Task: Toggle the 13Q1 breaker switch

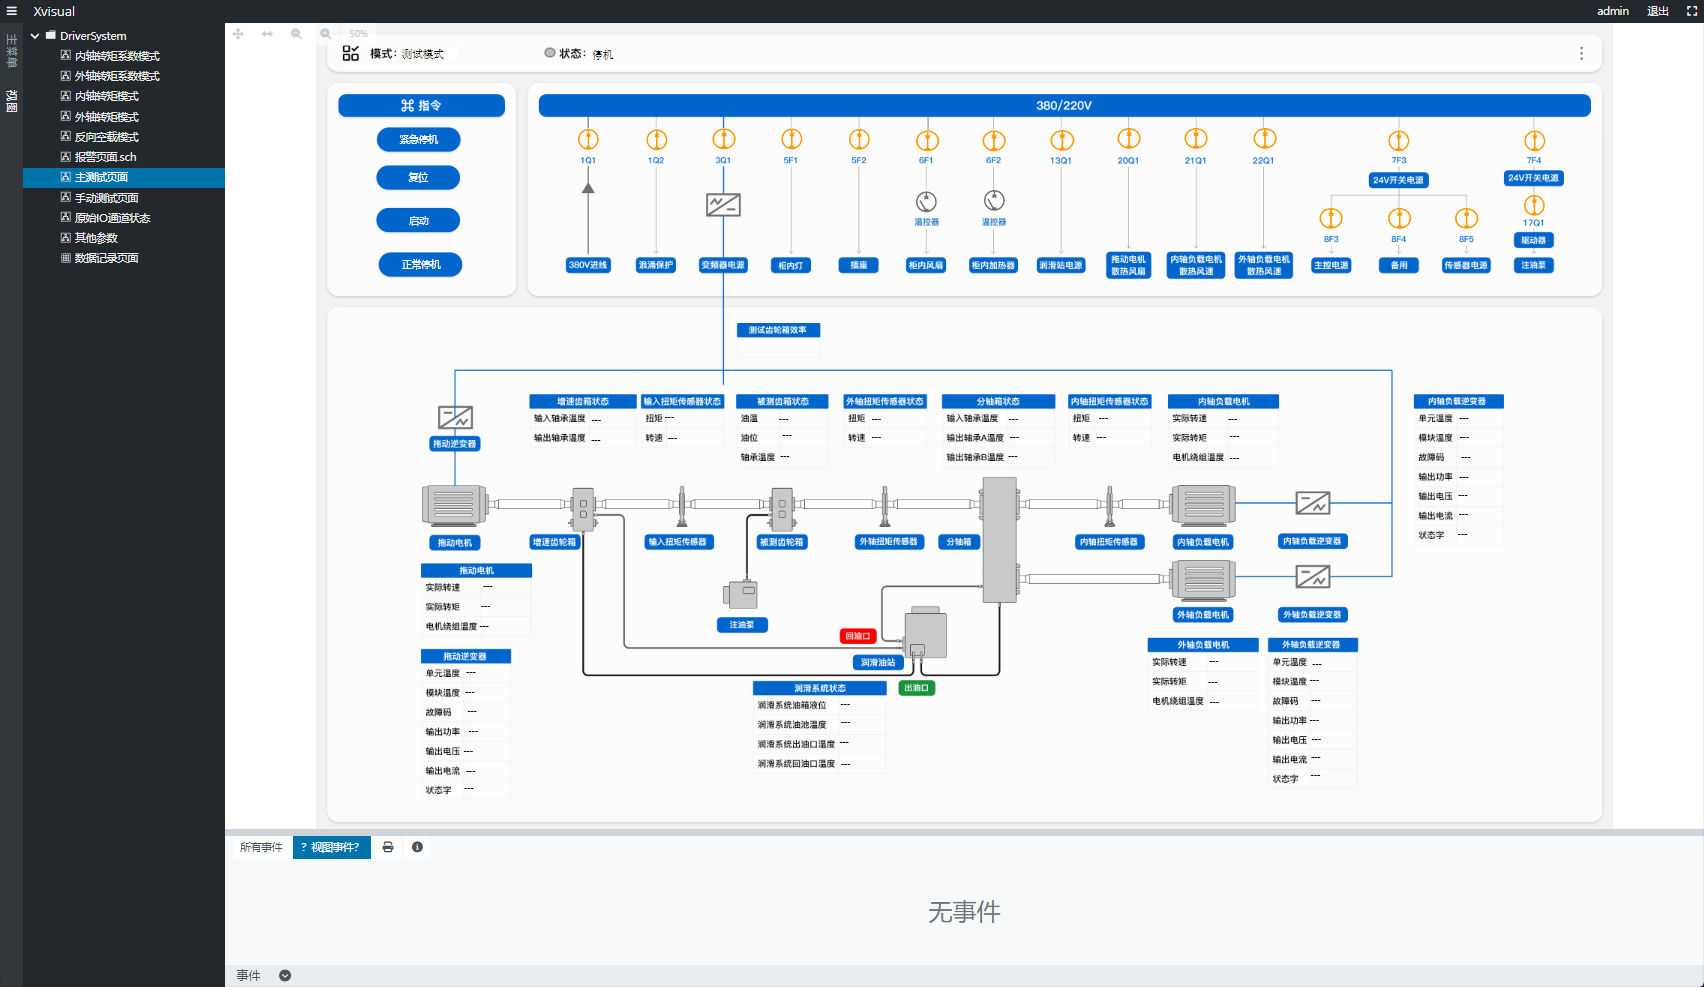Action: 1061,139
